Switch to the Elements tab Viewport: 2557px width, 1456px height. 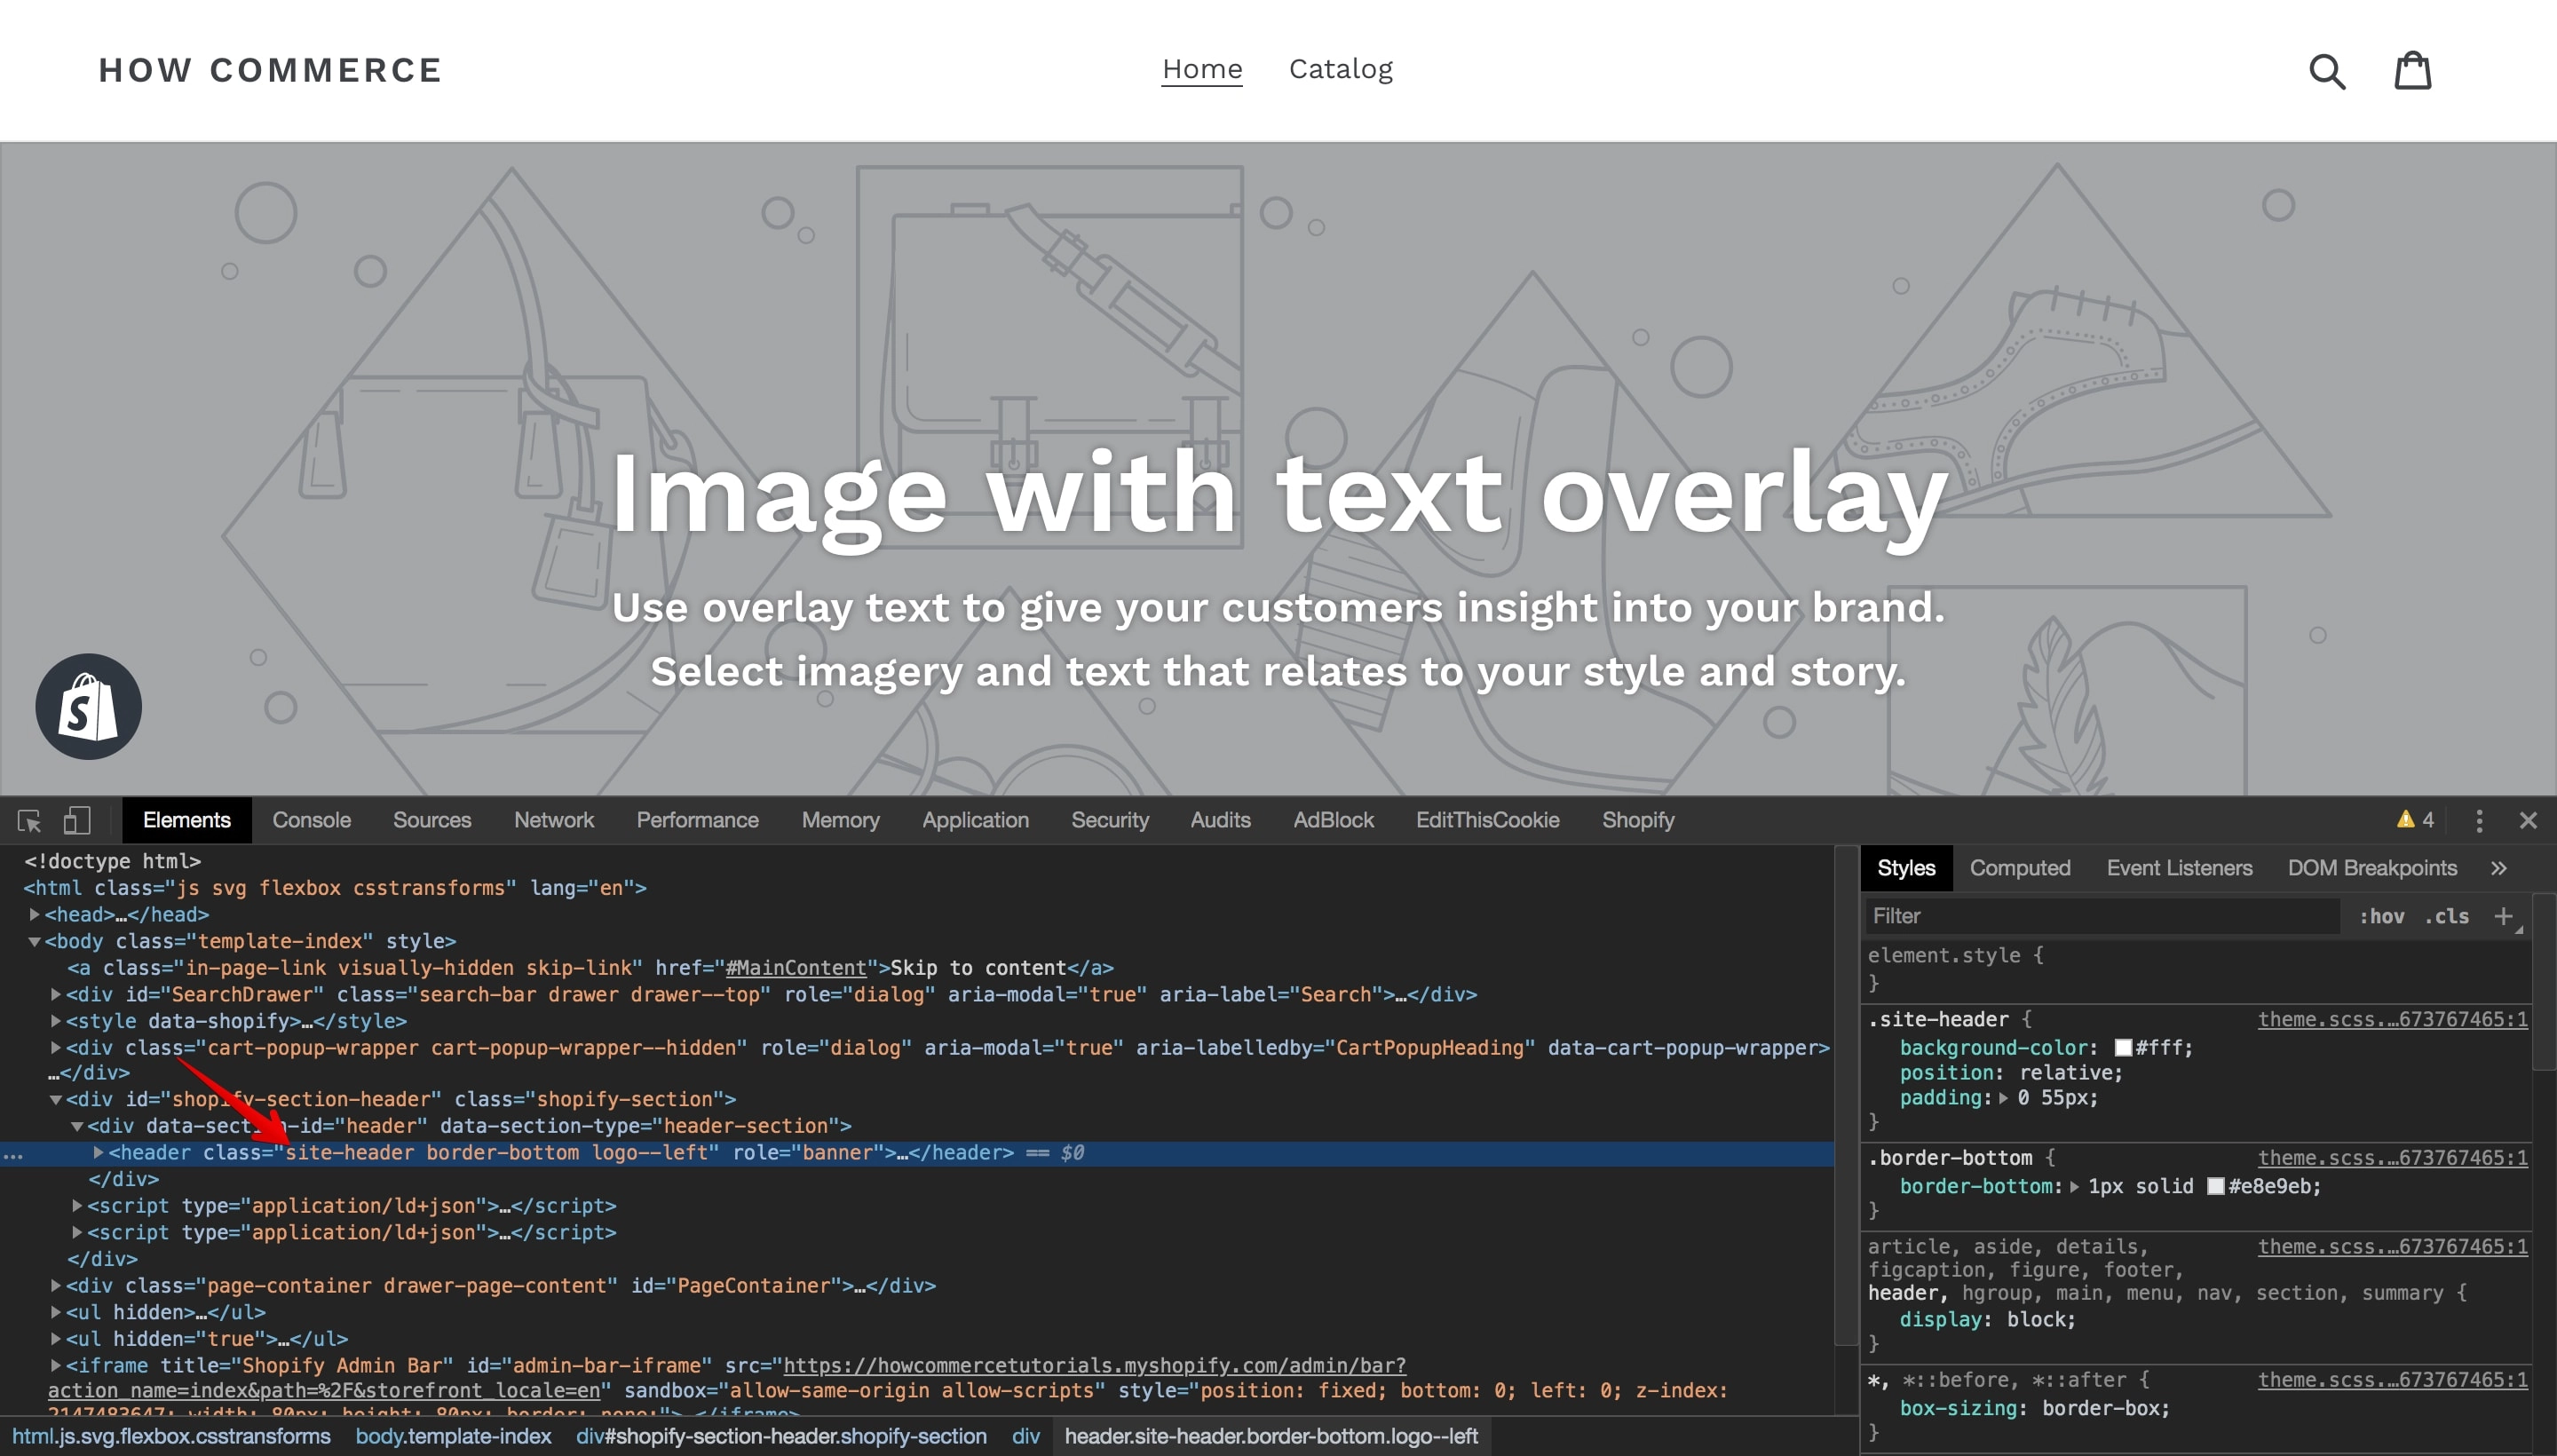187,820
